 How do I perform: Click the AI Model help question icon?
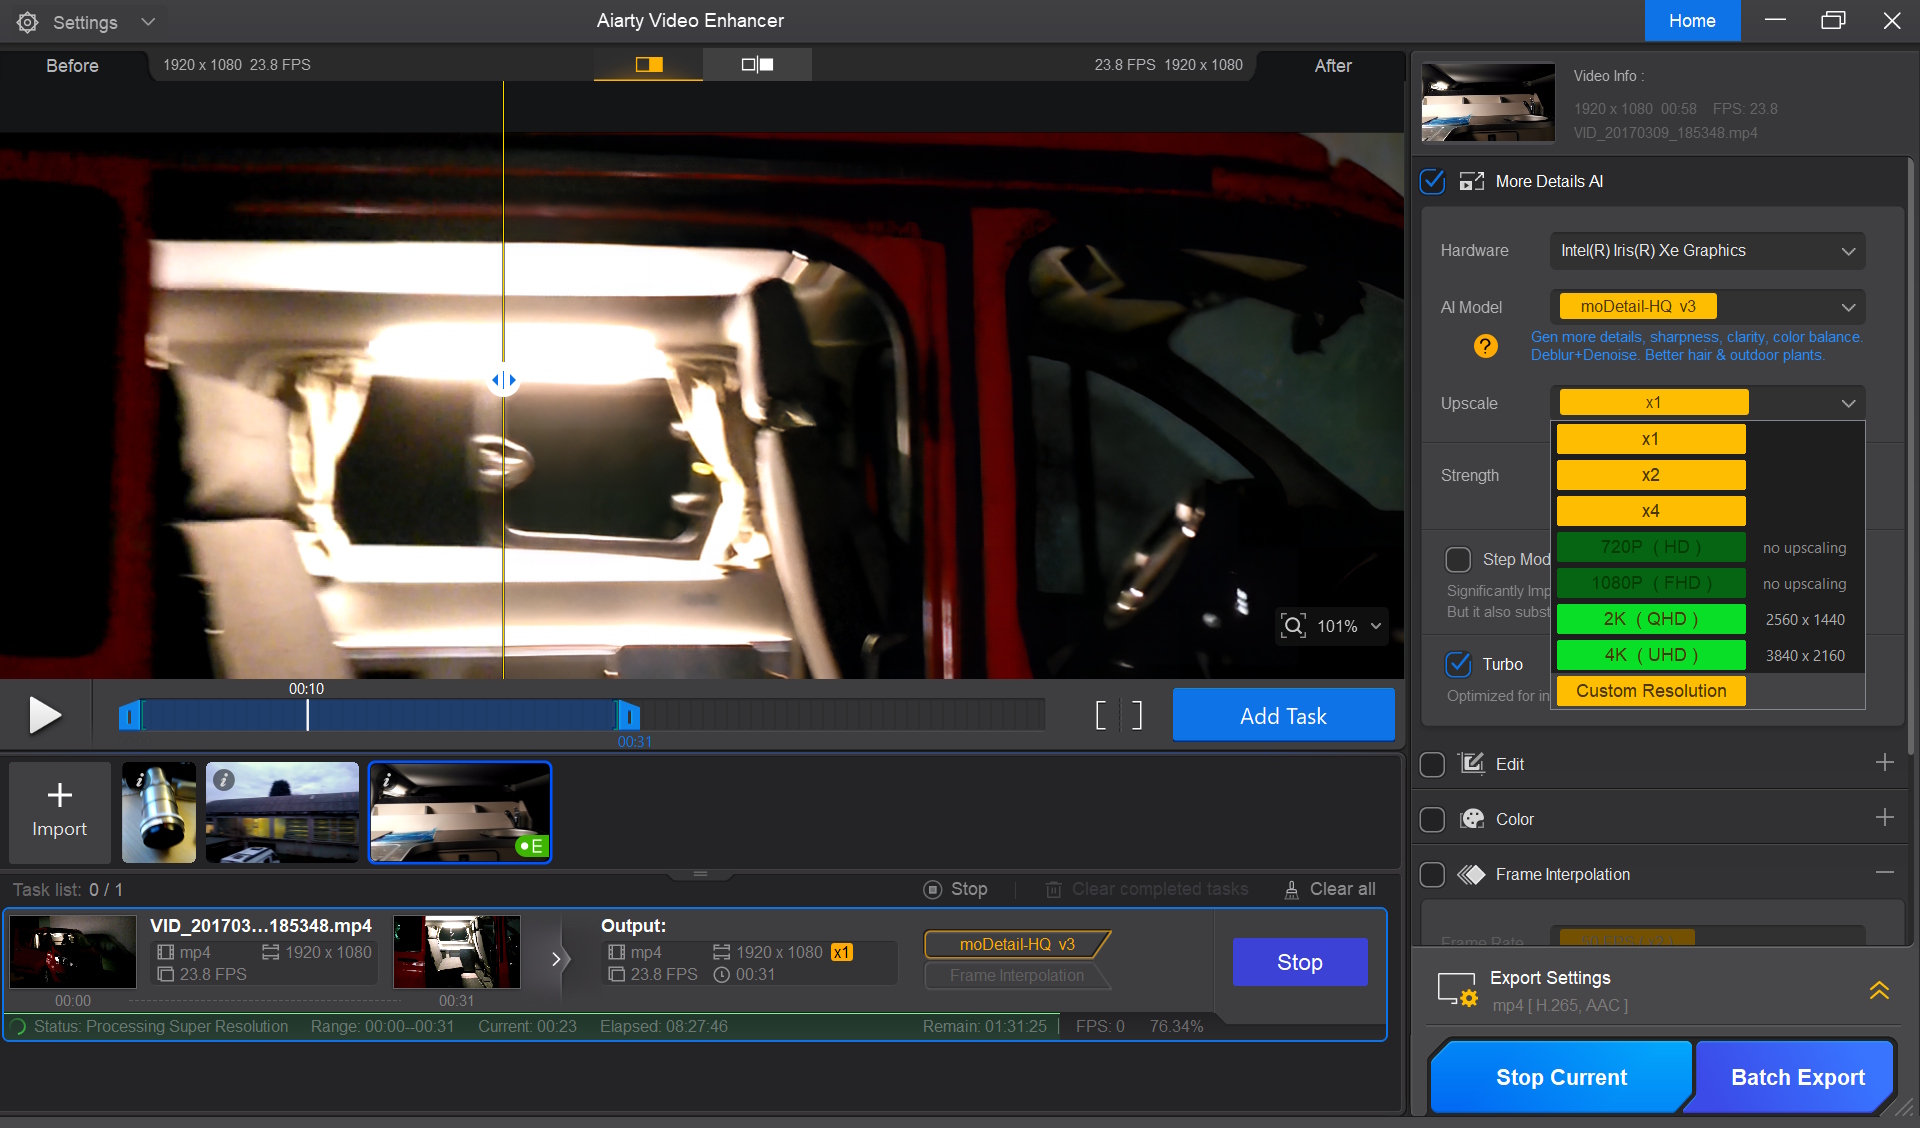point(1486,346)
